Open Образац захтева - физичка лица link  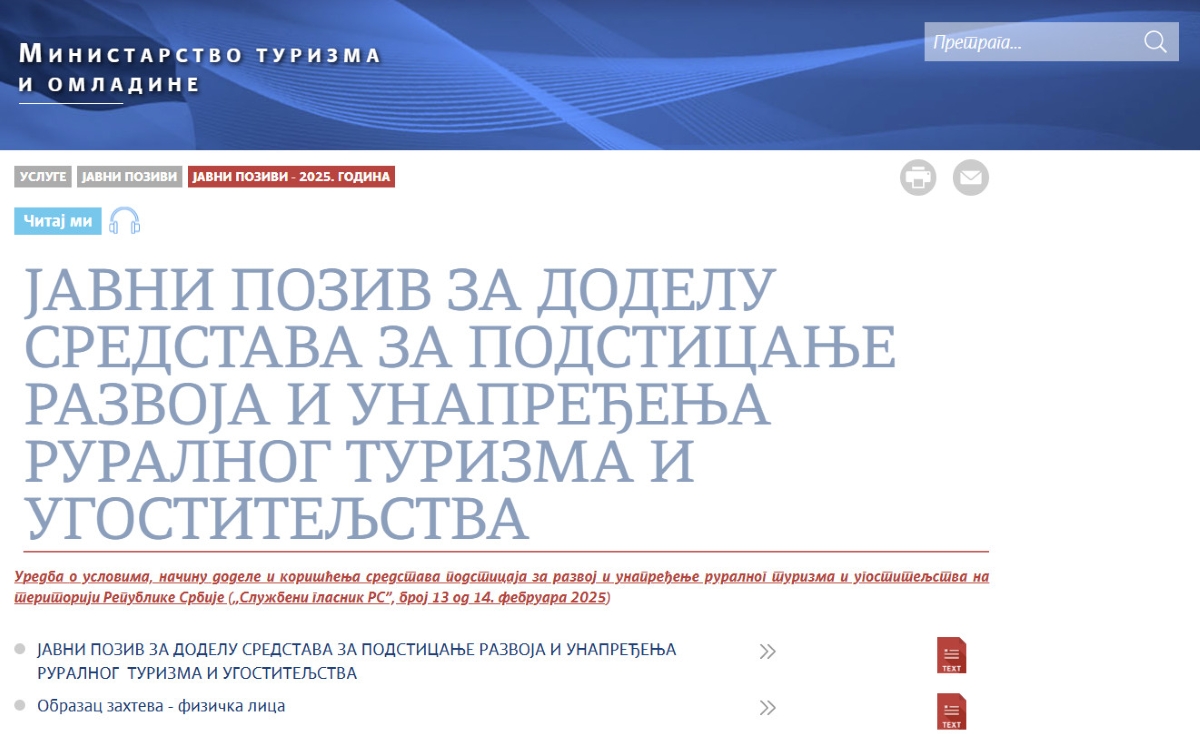tap(161, 706)
